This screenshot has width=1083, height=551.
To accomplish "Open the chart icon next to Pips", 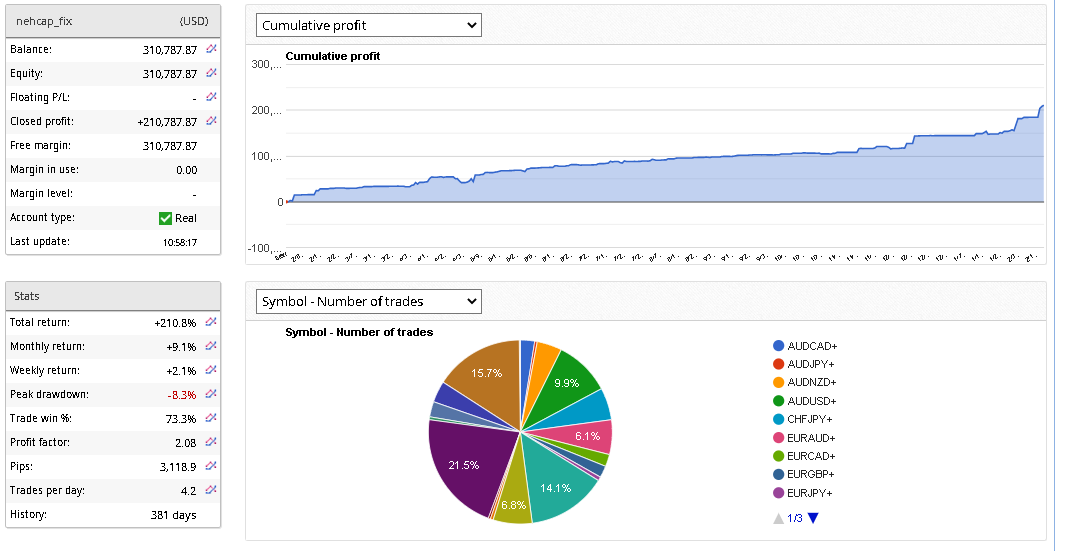I will [211, 466].
